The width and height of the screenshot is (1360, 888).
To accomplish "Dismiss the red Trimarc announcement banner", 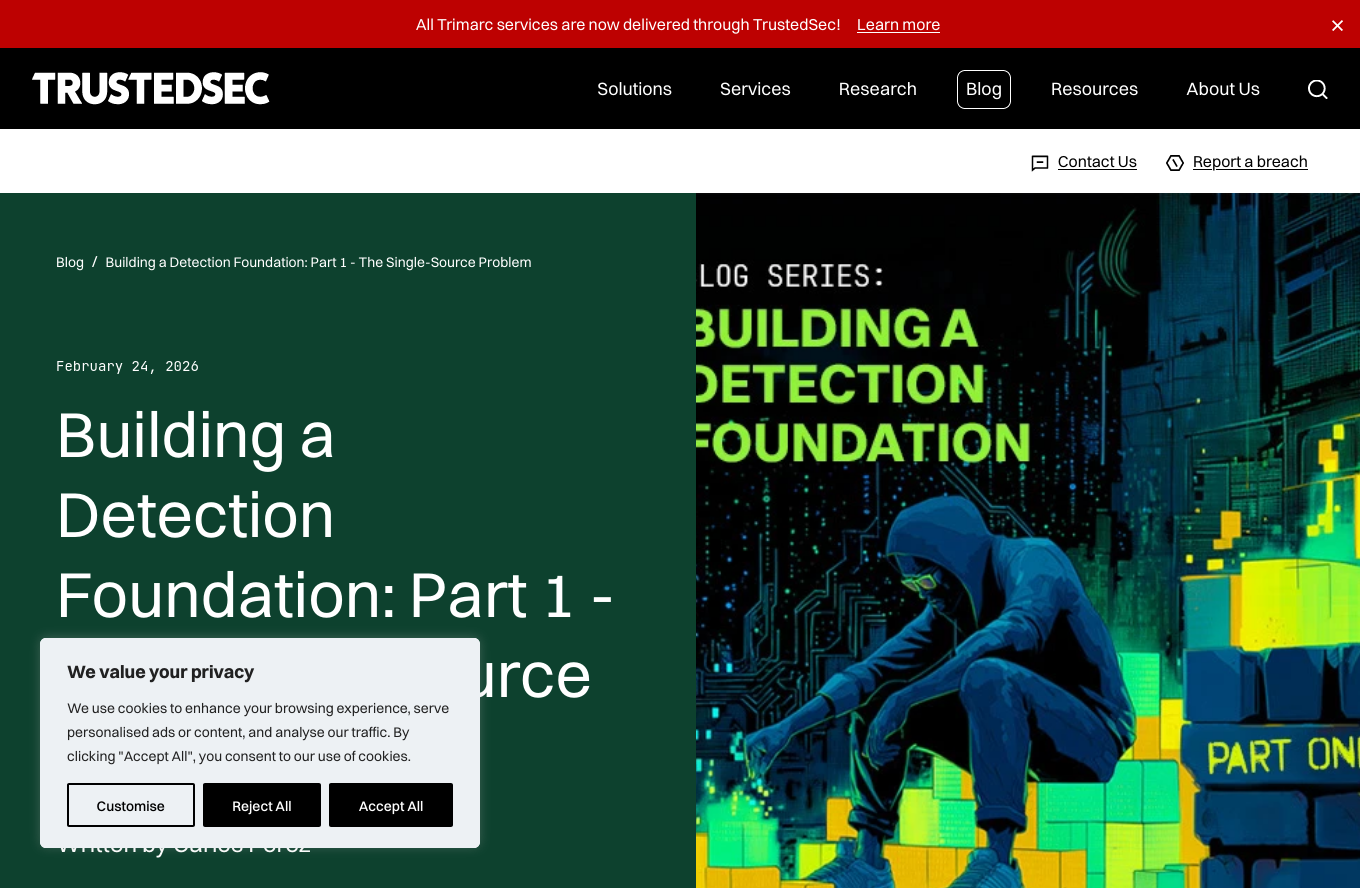I will pyautogui.click(x=1337, y=25).
